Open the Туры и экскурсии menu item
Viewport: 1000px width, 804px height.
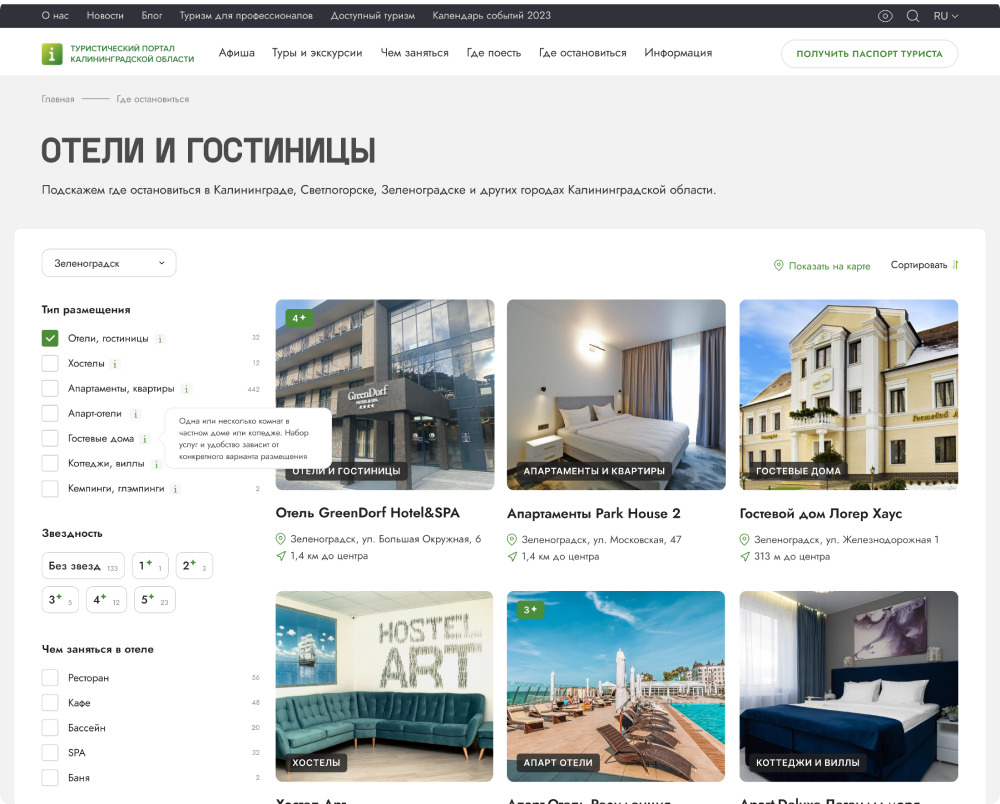click(317, 53)
